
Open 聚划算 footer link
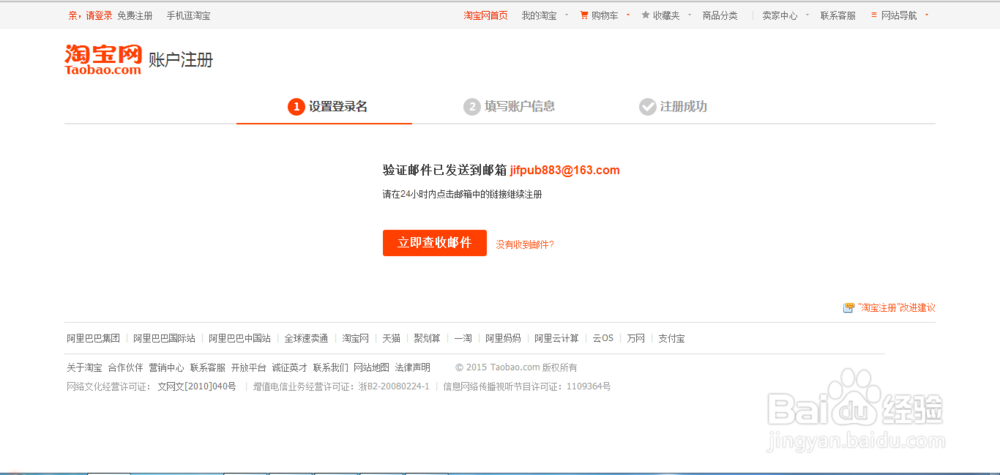[427, 338]
